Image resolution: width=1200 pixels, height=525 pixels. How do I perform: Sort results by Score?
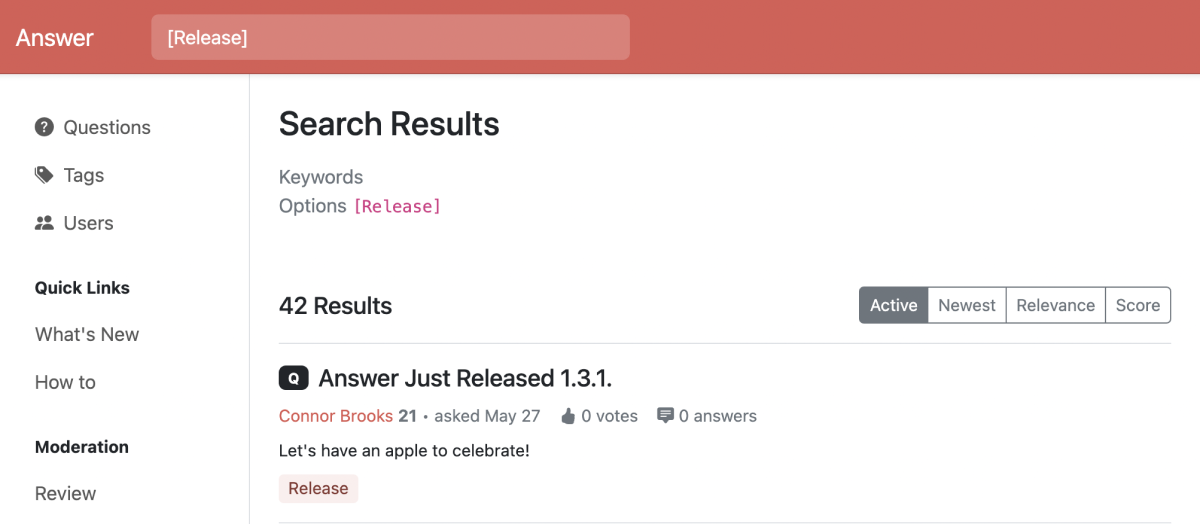[x=1137, y=306]
